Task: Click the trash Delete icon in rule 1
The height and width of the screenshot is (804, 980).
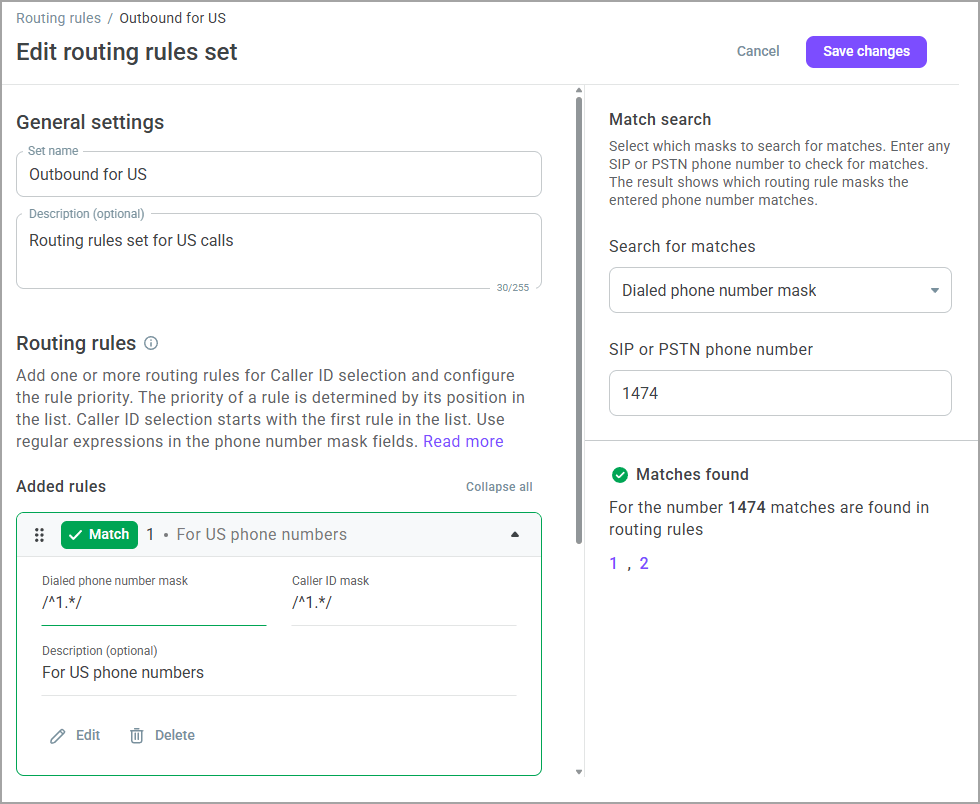Action: [137, 736]
